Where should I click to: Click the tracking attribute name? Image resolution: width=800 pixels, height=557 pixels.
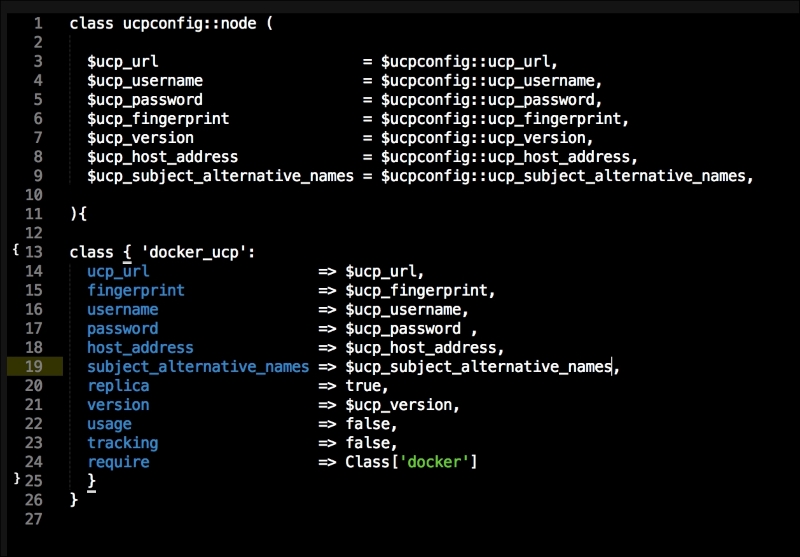(x=122, y=443)
